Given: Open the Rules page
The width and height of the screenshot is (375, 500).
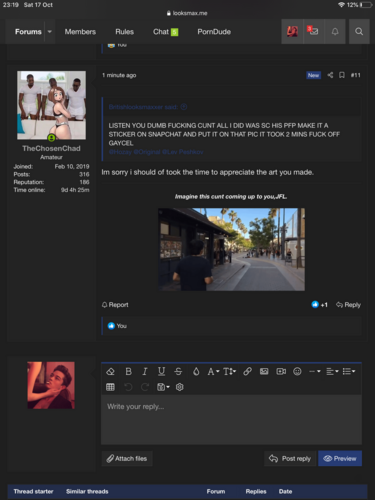Looking at the screenshot, I should pyautogui.click(x=124, y=32).
